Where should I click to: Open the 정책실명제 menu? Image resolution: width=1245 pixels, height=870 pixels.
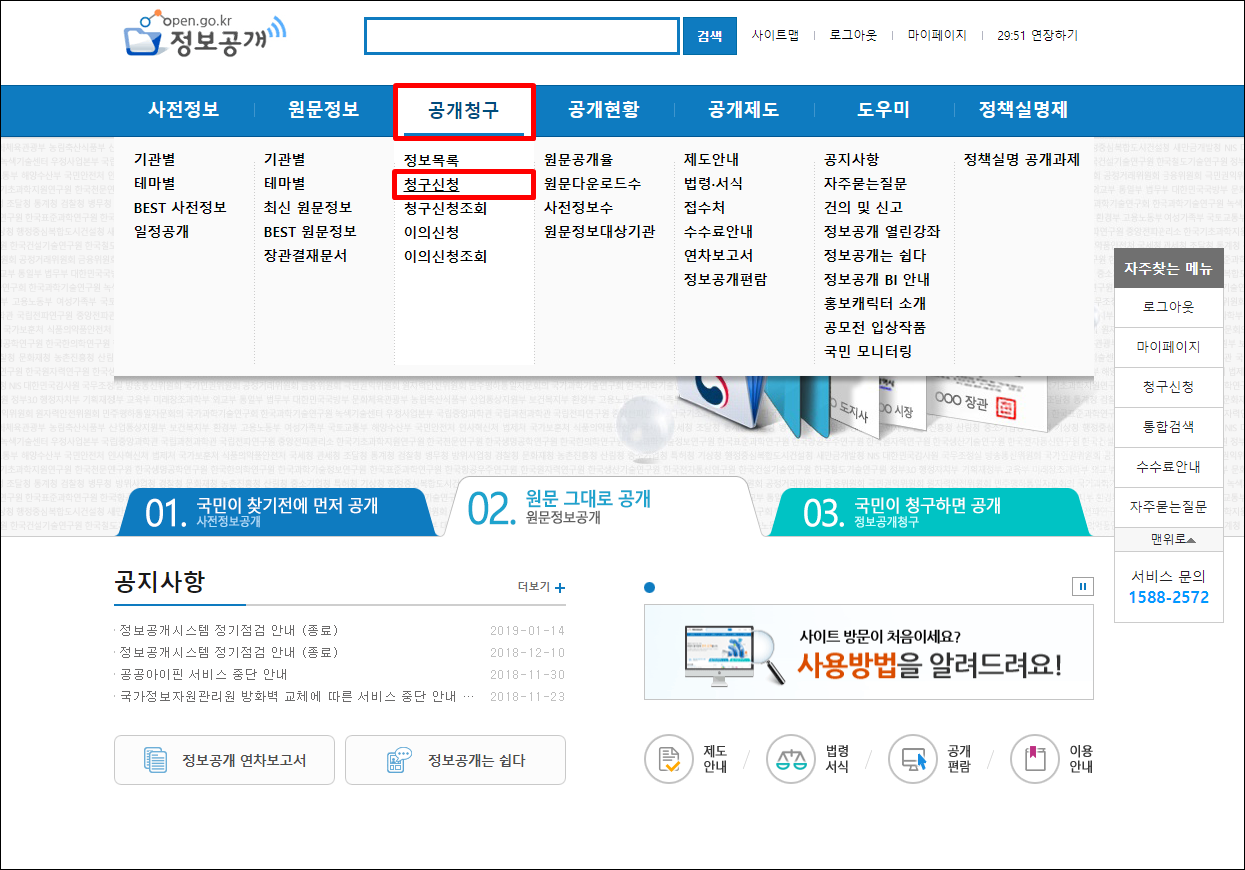(x=1022, y=111)
